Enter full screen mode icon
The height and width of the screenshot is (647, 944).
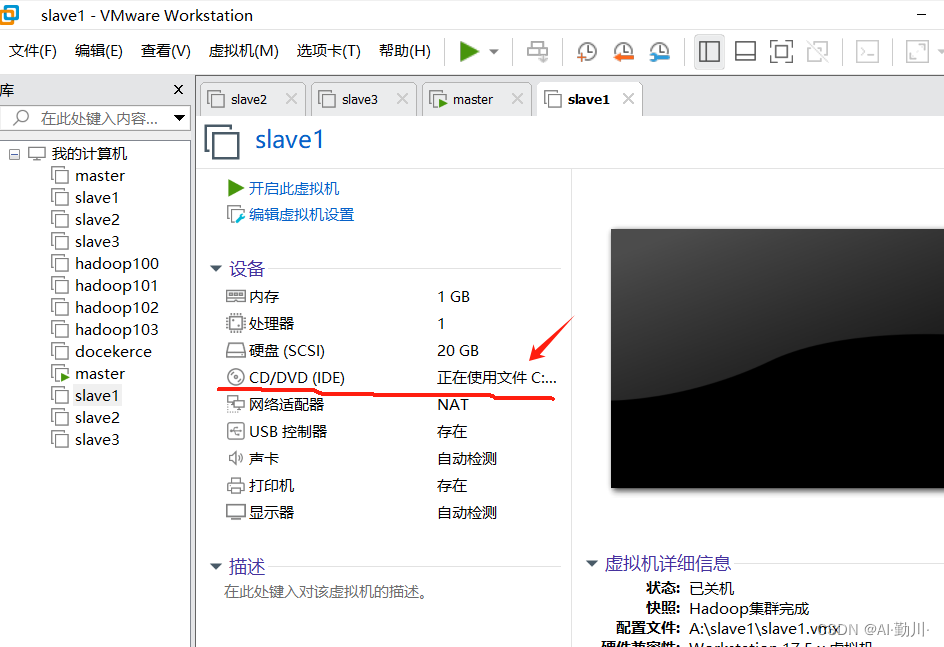click(x=781, y=52)
